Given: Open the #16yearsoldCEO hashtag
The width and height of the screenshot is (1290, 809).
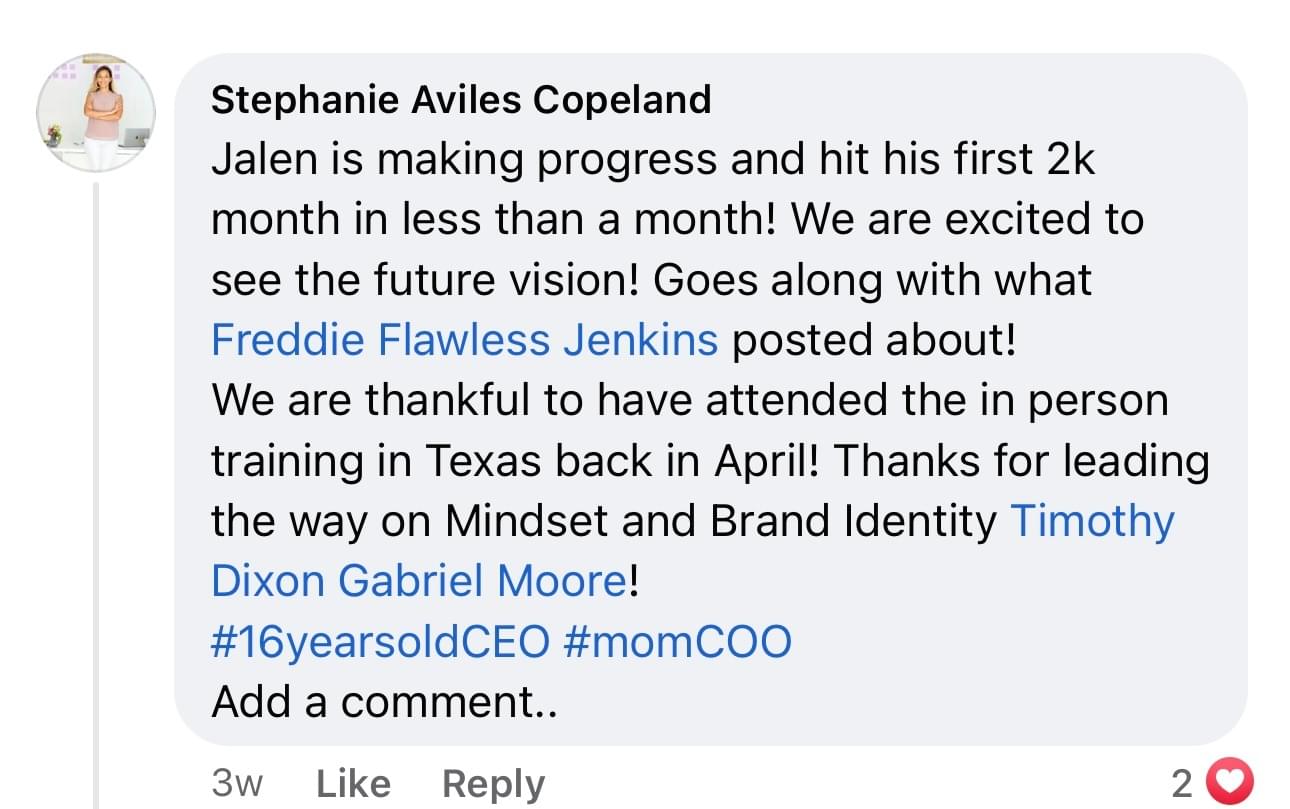Looking at the screenshot, I should tap(380, 641).
